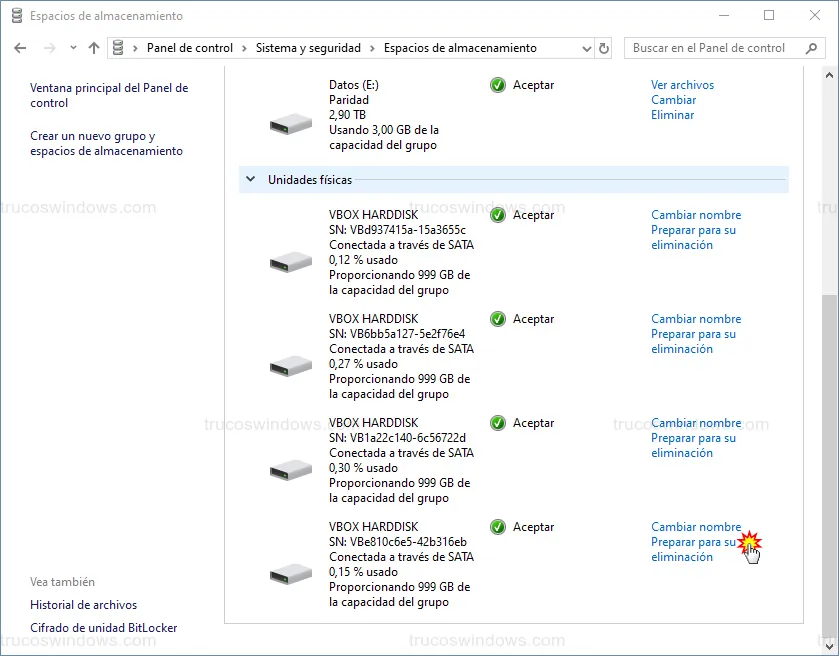Click the storage icon in address bar
The height and width of the screenshot is (656, 839).
[119, 48]
